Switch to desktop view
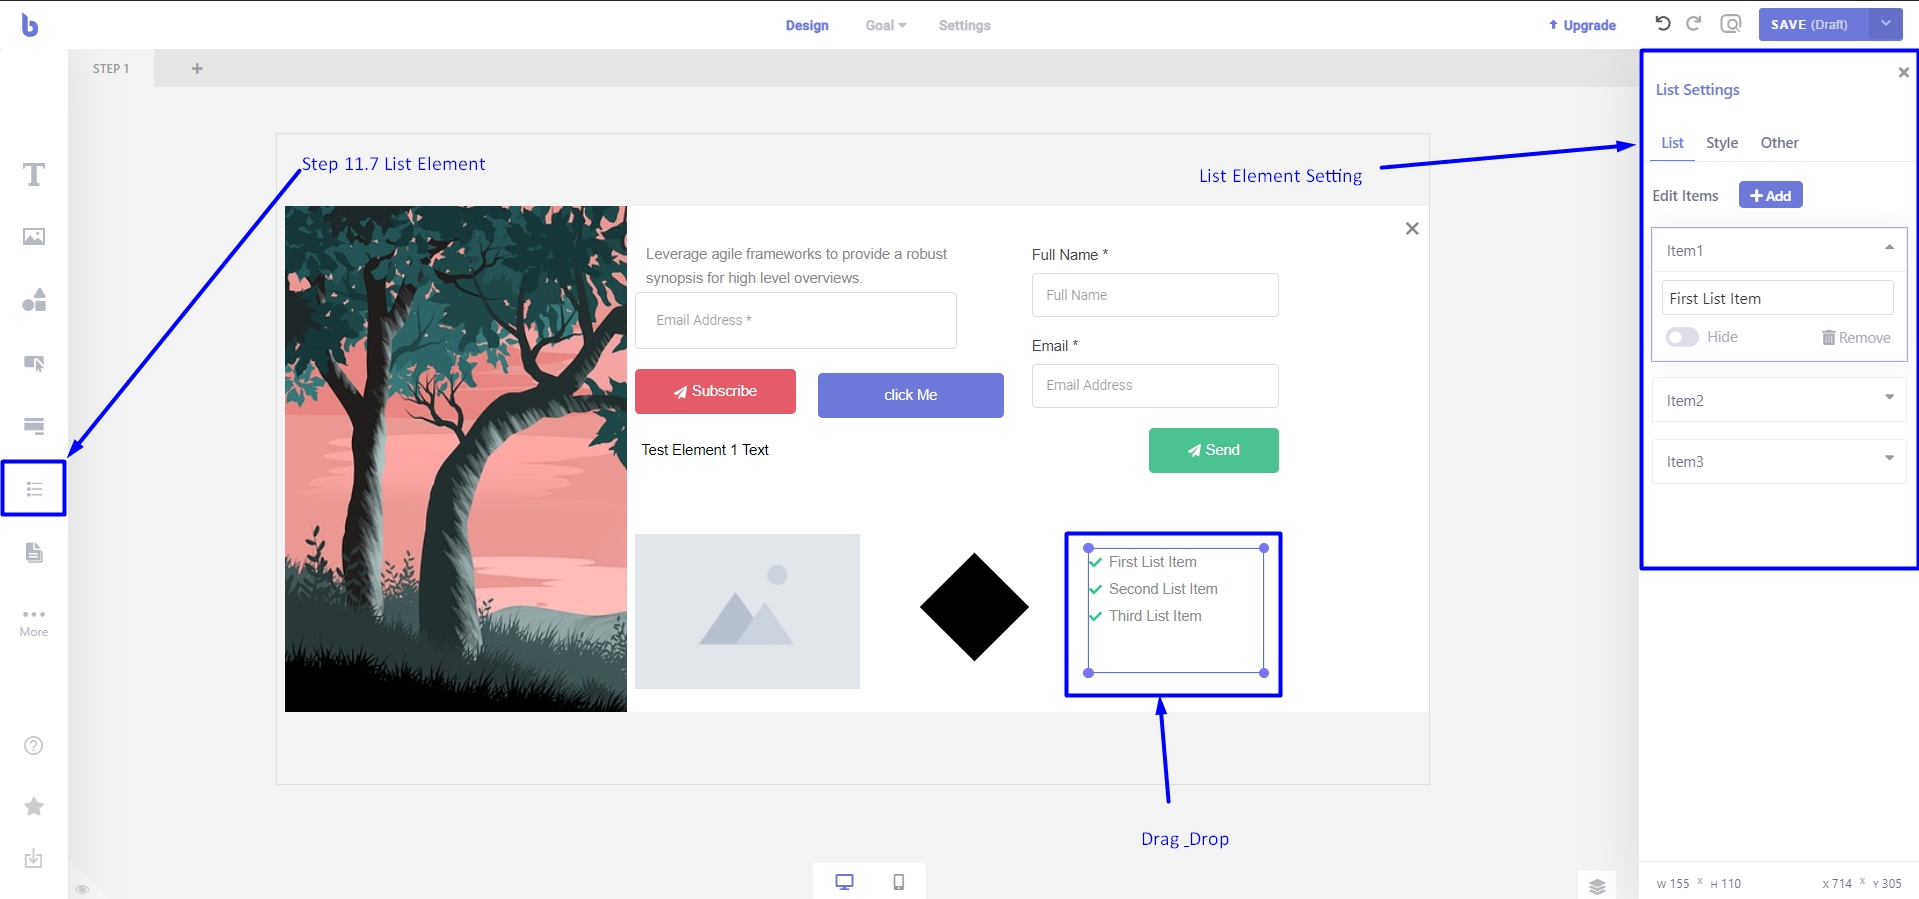The image size is (1919, 899). pyautogui.click(x=844, y=882)
